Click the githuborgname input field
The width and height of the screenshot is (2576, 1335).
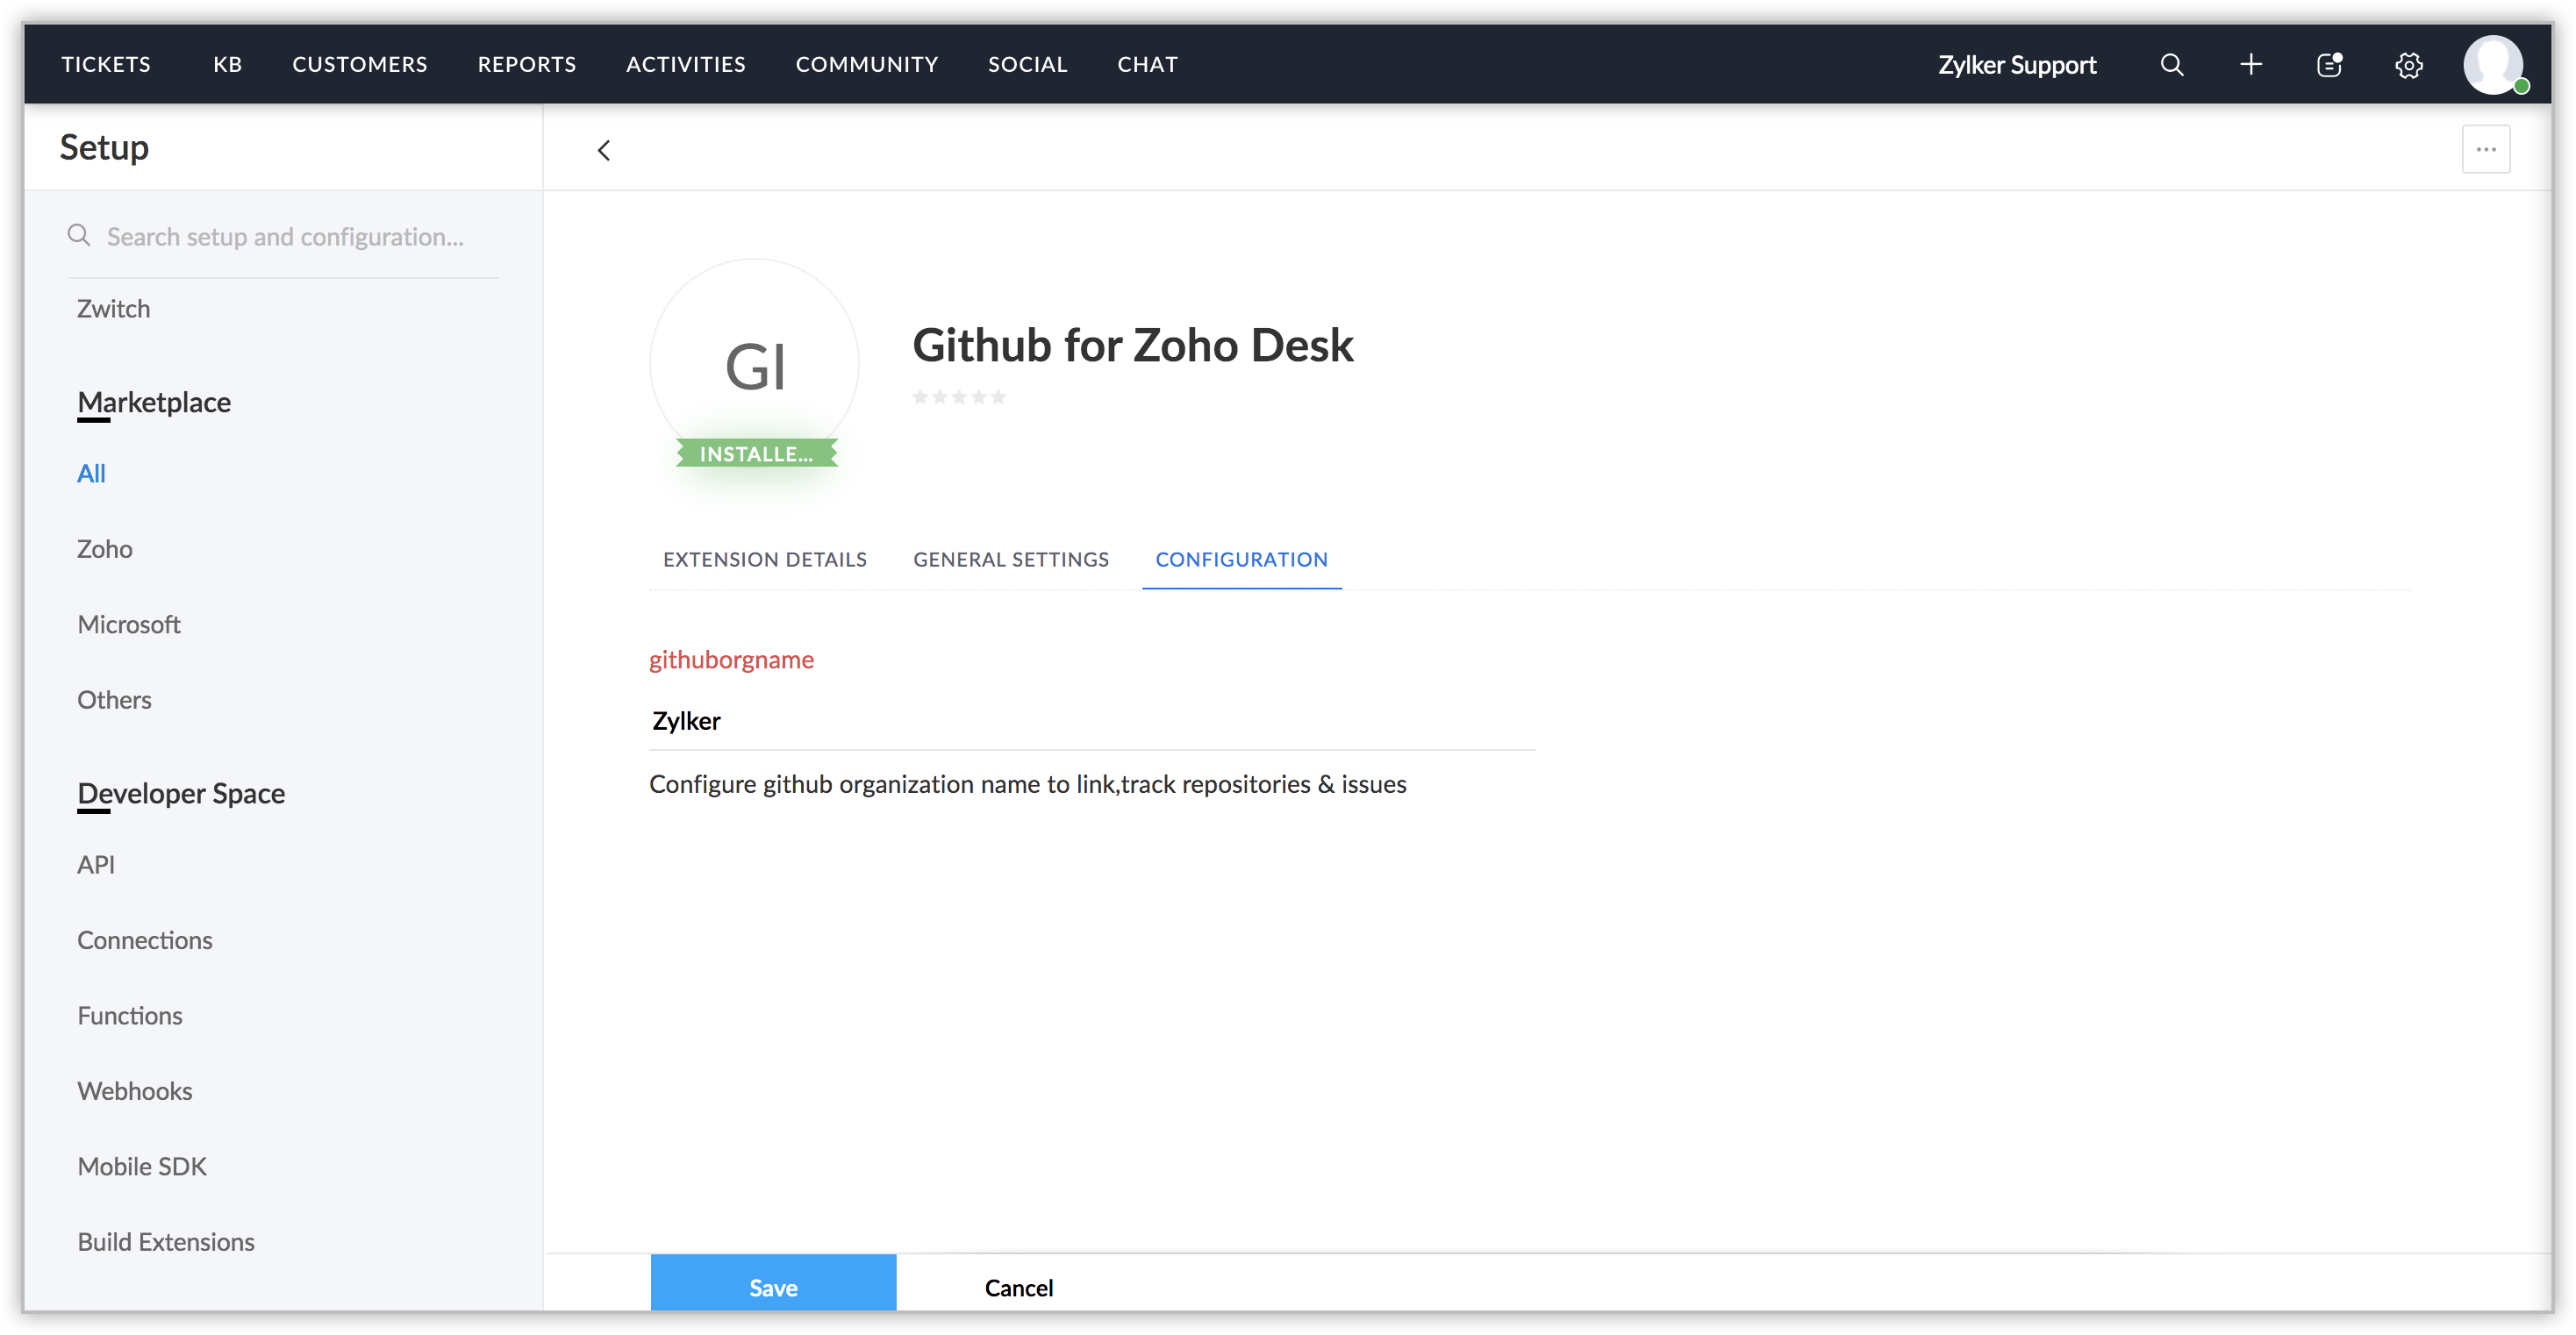point(1090,721)
